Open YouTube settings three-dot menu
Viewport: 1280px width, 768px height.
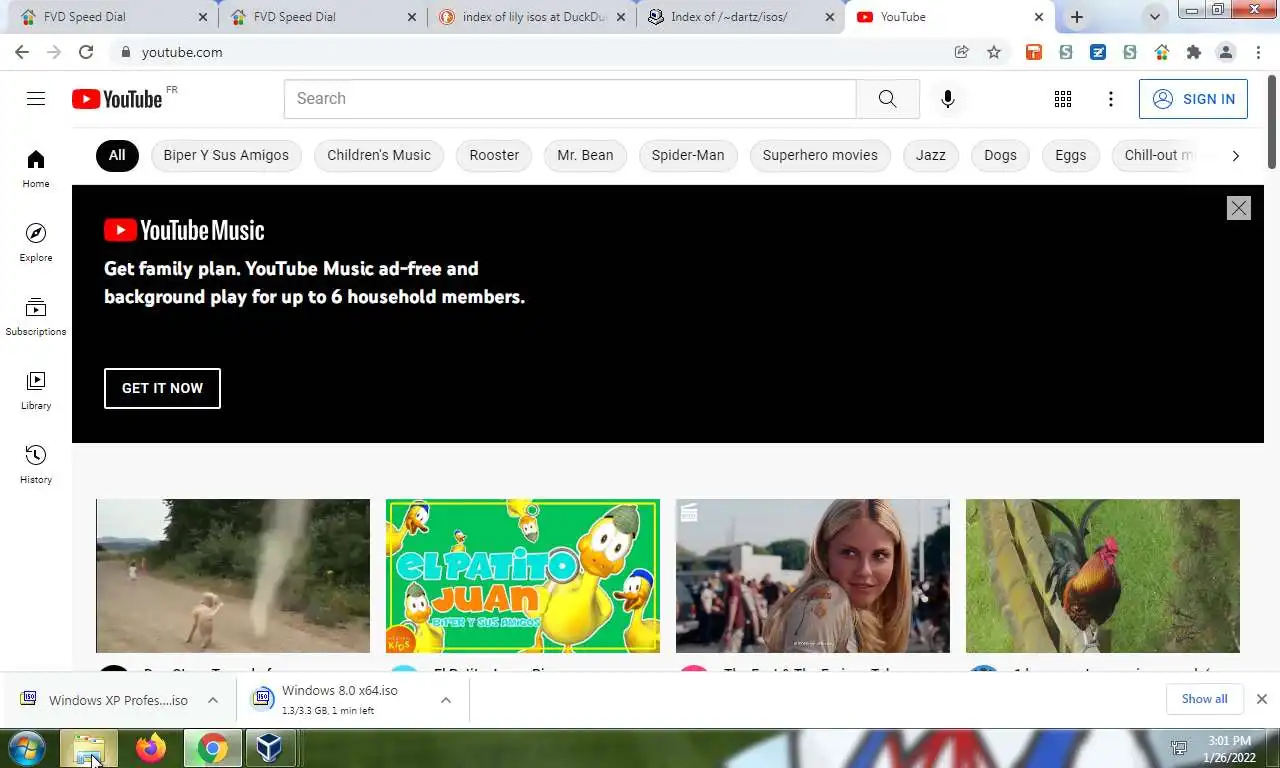pyautogui.click(x=1110, y=99)
